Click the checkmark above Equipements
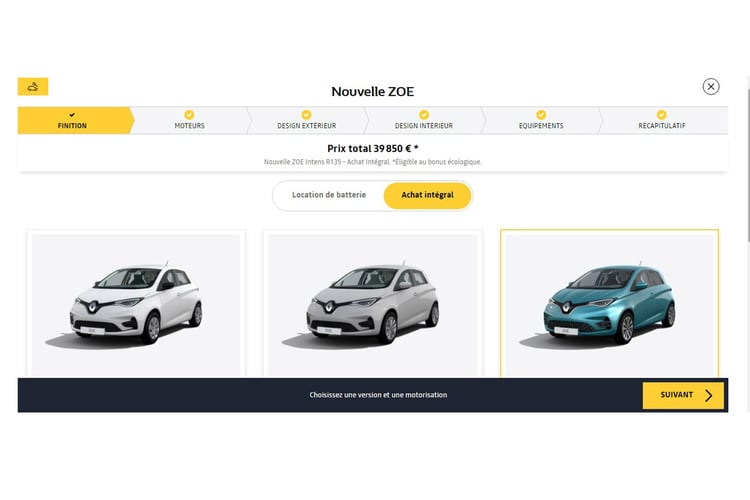Image resolution: width=750 pixels, height=500 pixels. pyautogui.click(x=541, y=114)
